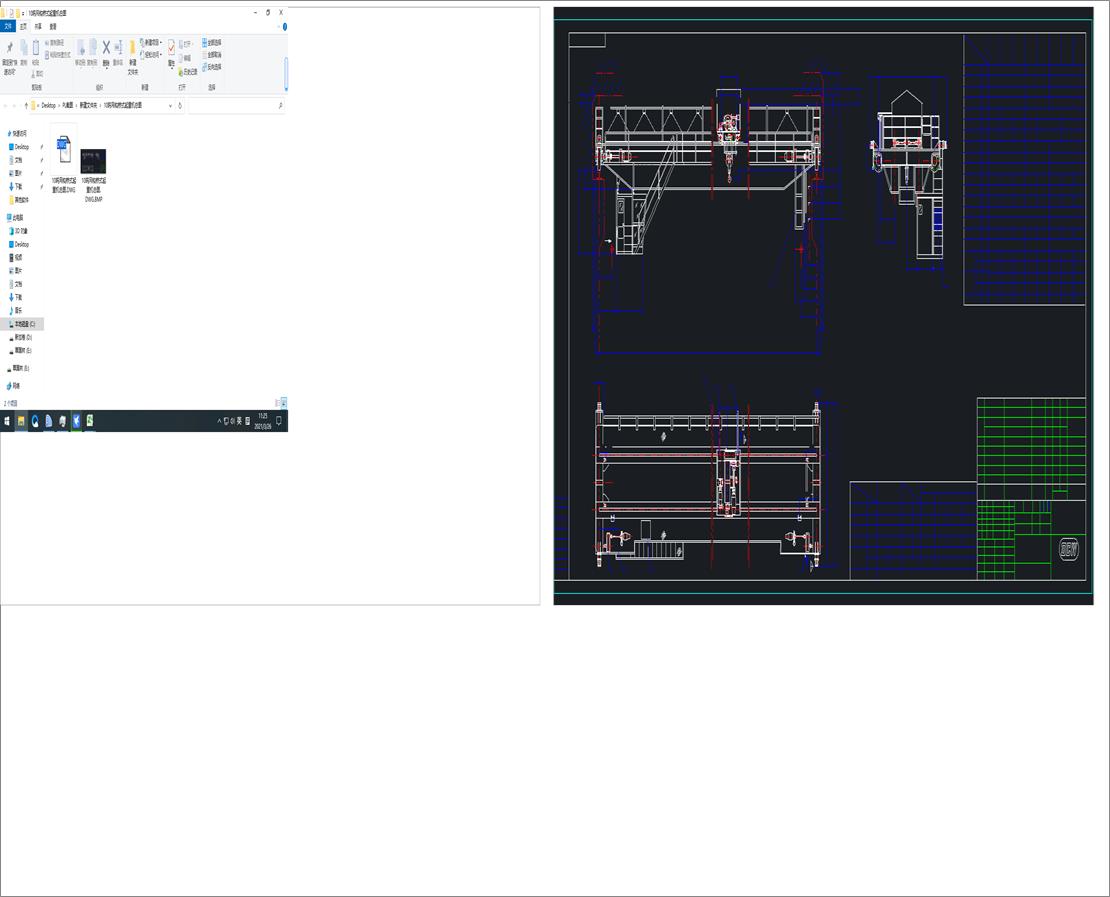
Task: Click the red X delete icon
Action: [x=106, y=47]
